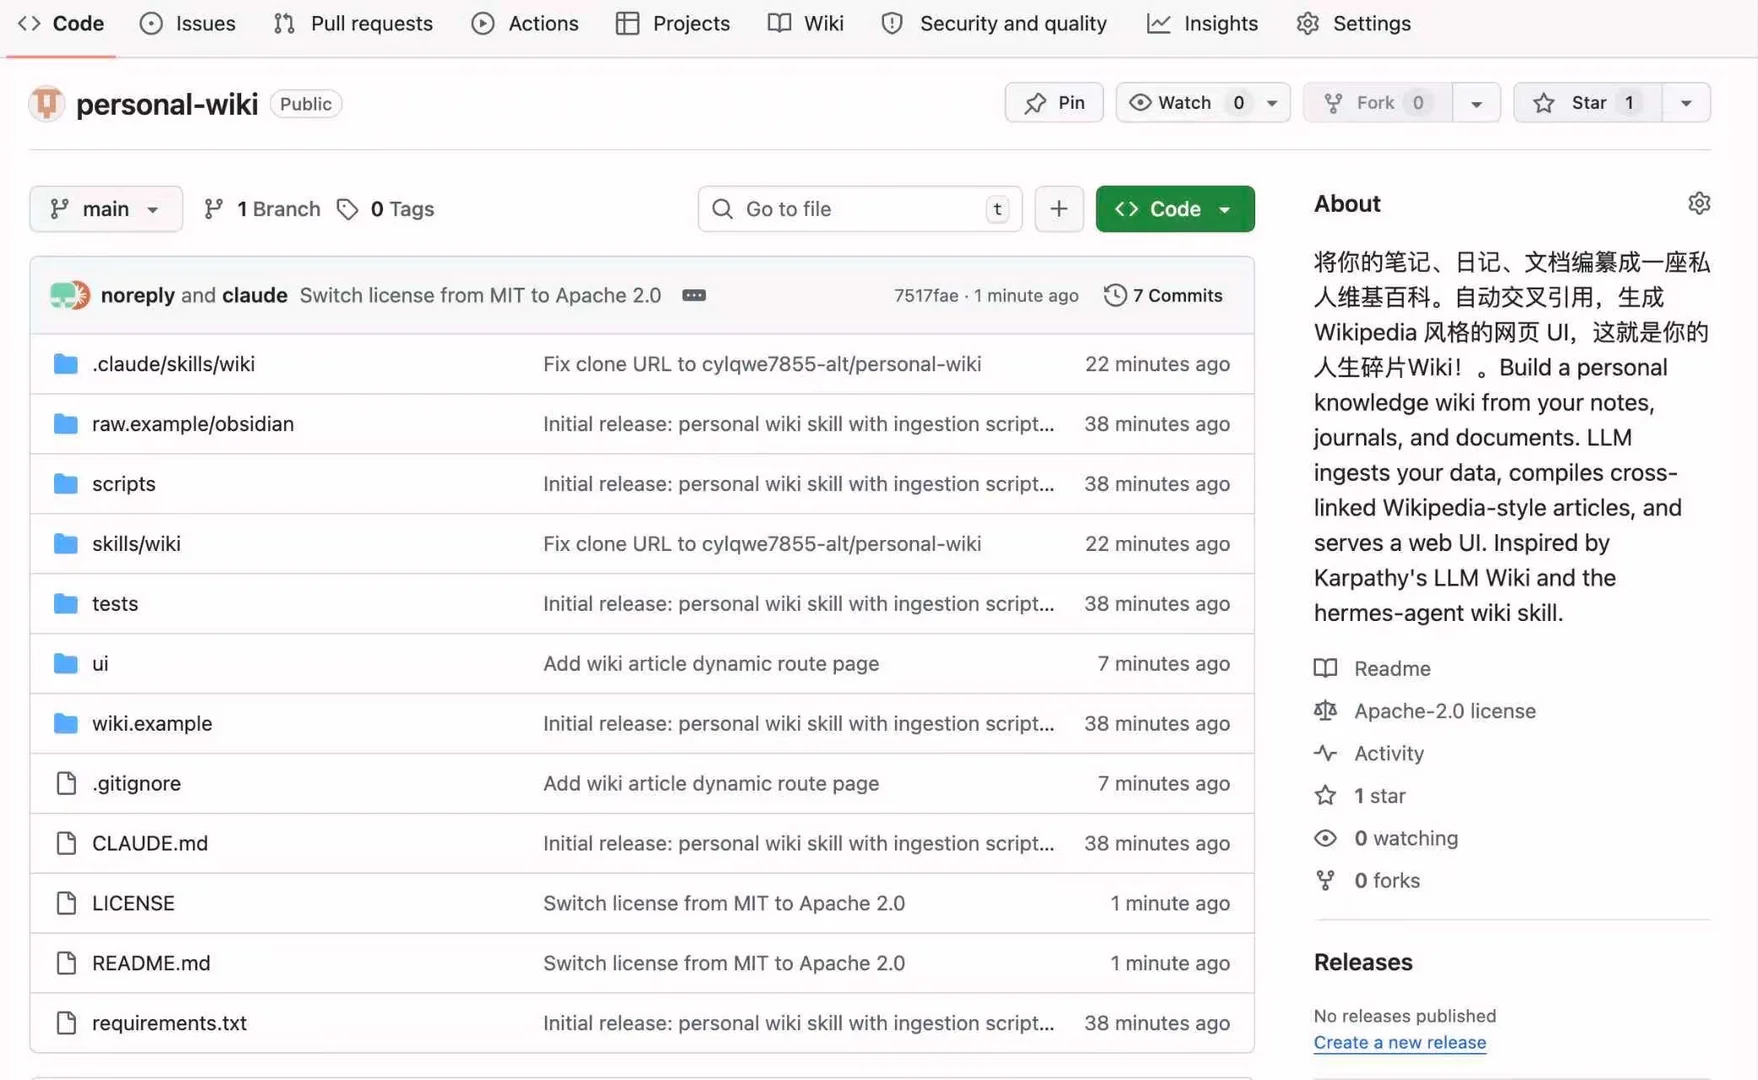
Task: Edit About details with gear icon
Action: tap(1699, 203)
